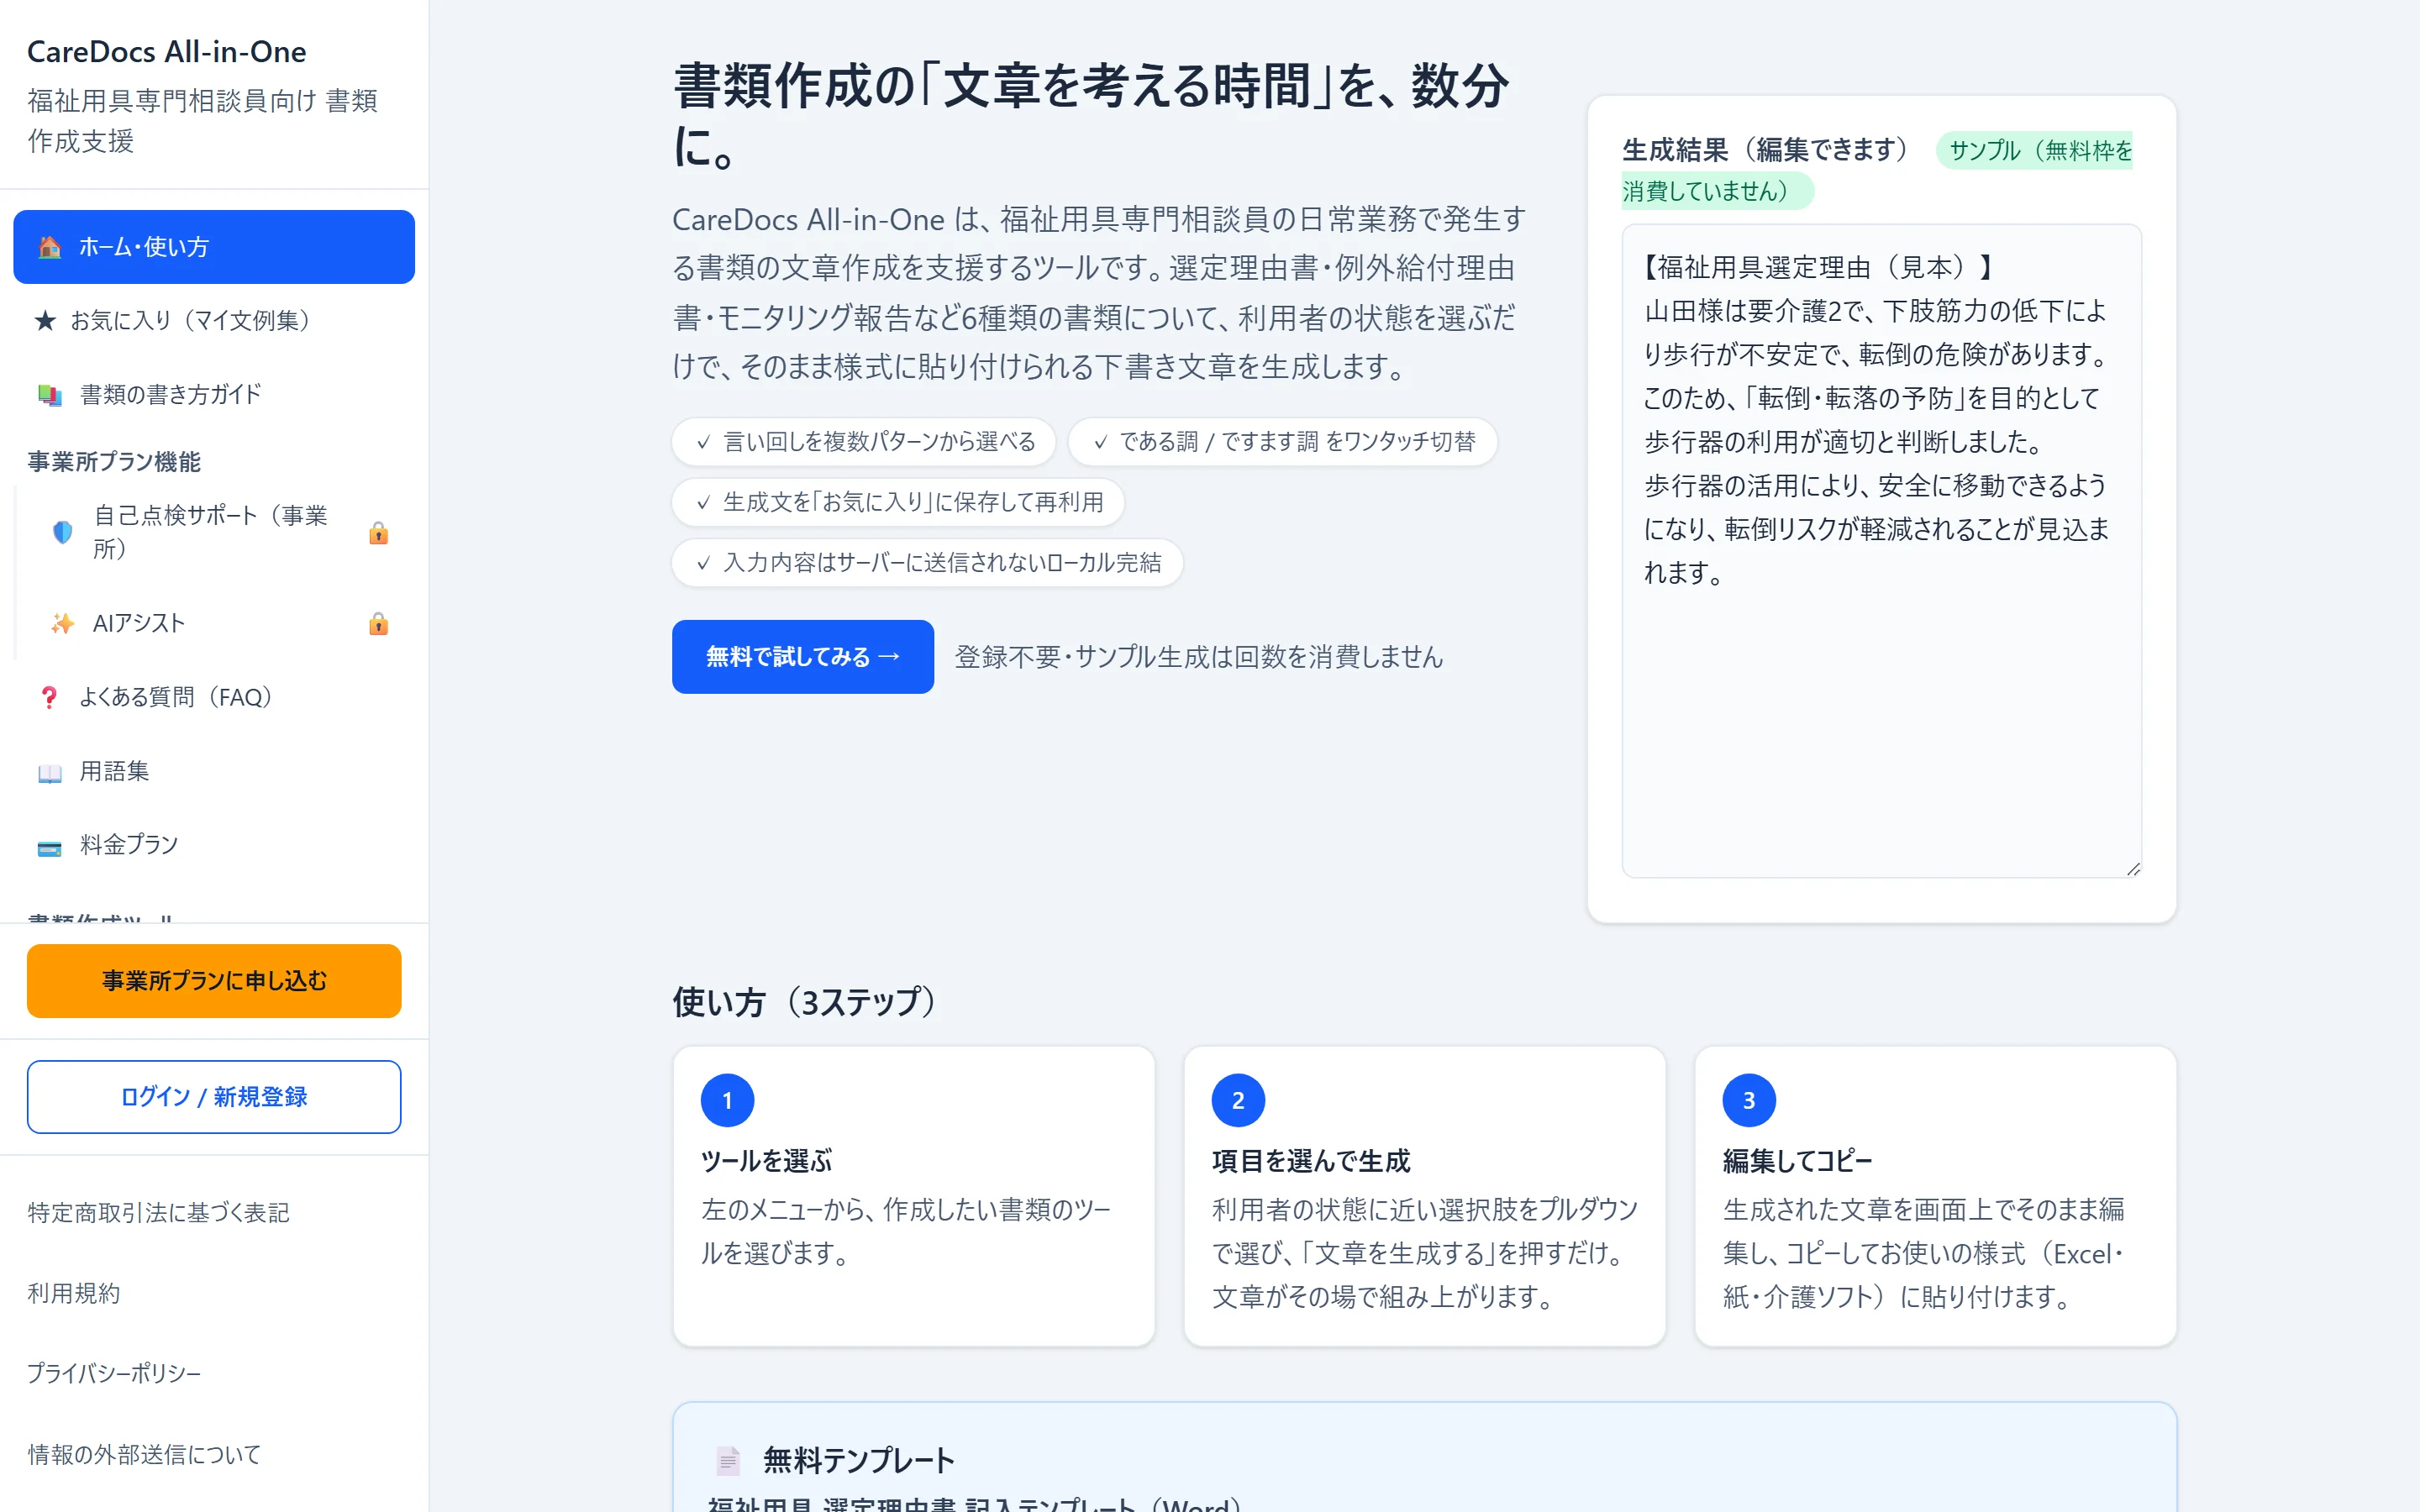
Task: Click the document icon beside 無料テンプレート
Action: pos(728,1461)
